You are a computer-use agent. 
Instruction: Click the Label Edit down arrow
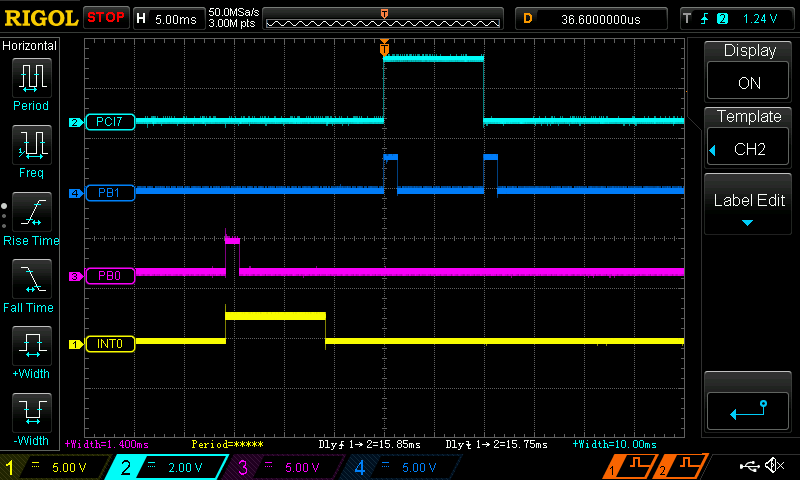pos(747,223)
